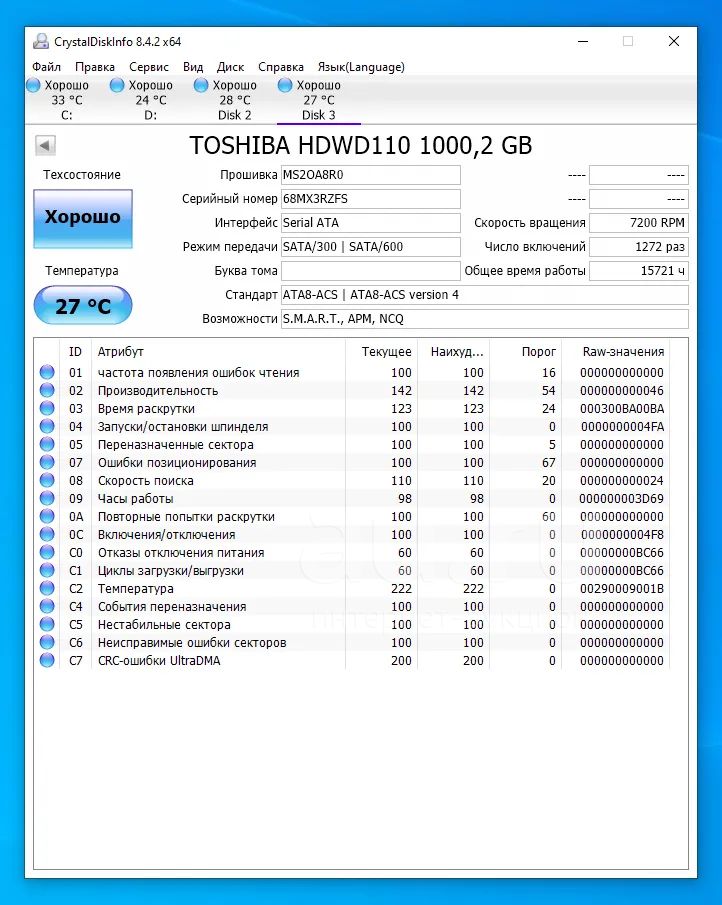Click the Наихуд... column header
The width and height of the screenshot is (722, 905).
coord(454,351)
